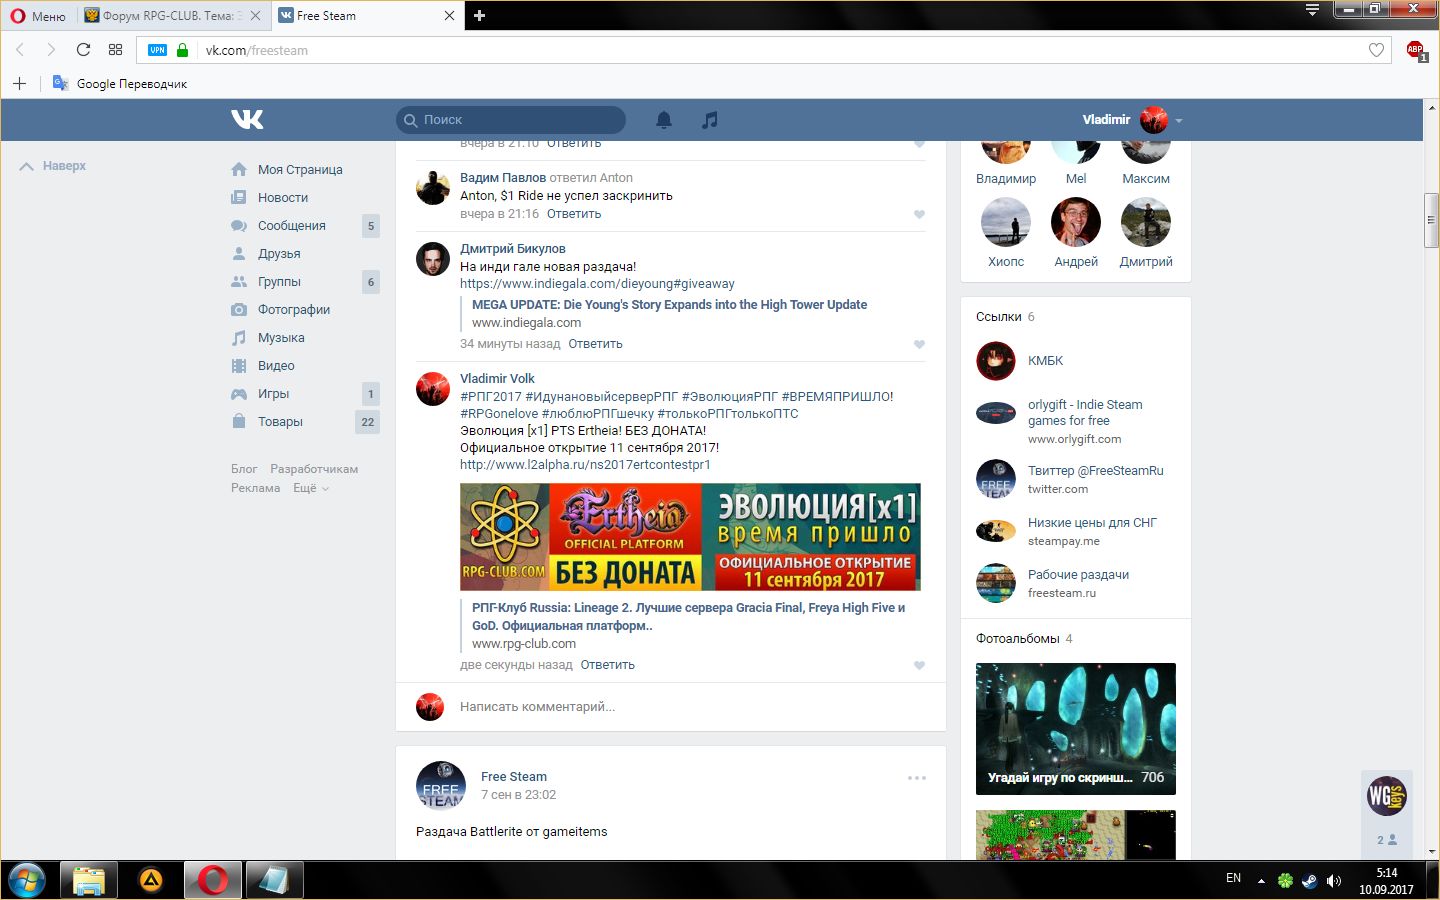Open Windows Start button
This screenshot has width=1440, height=900.
(26, 881)
